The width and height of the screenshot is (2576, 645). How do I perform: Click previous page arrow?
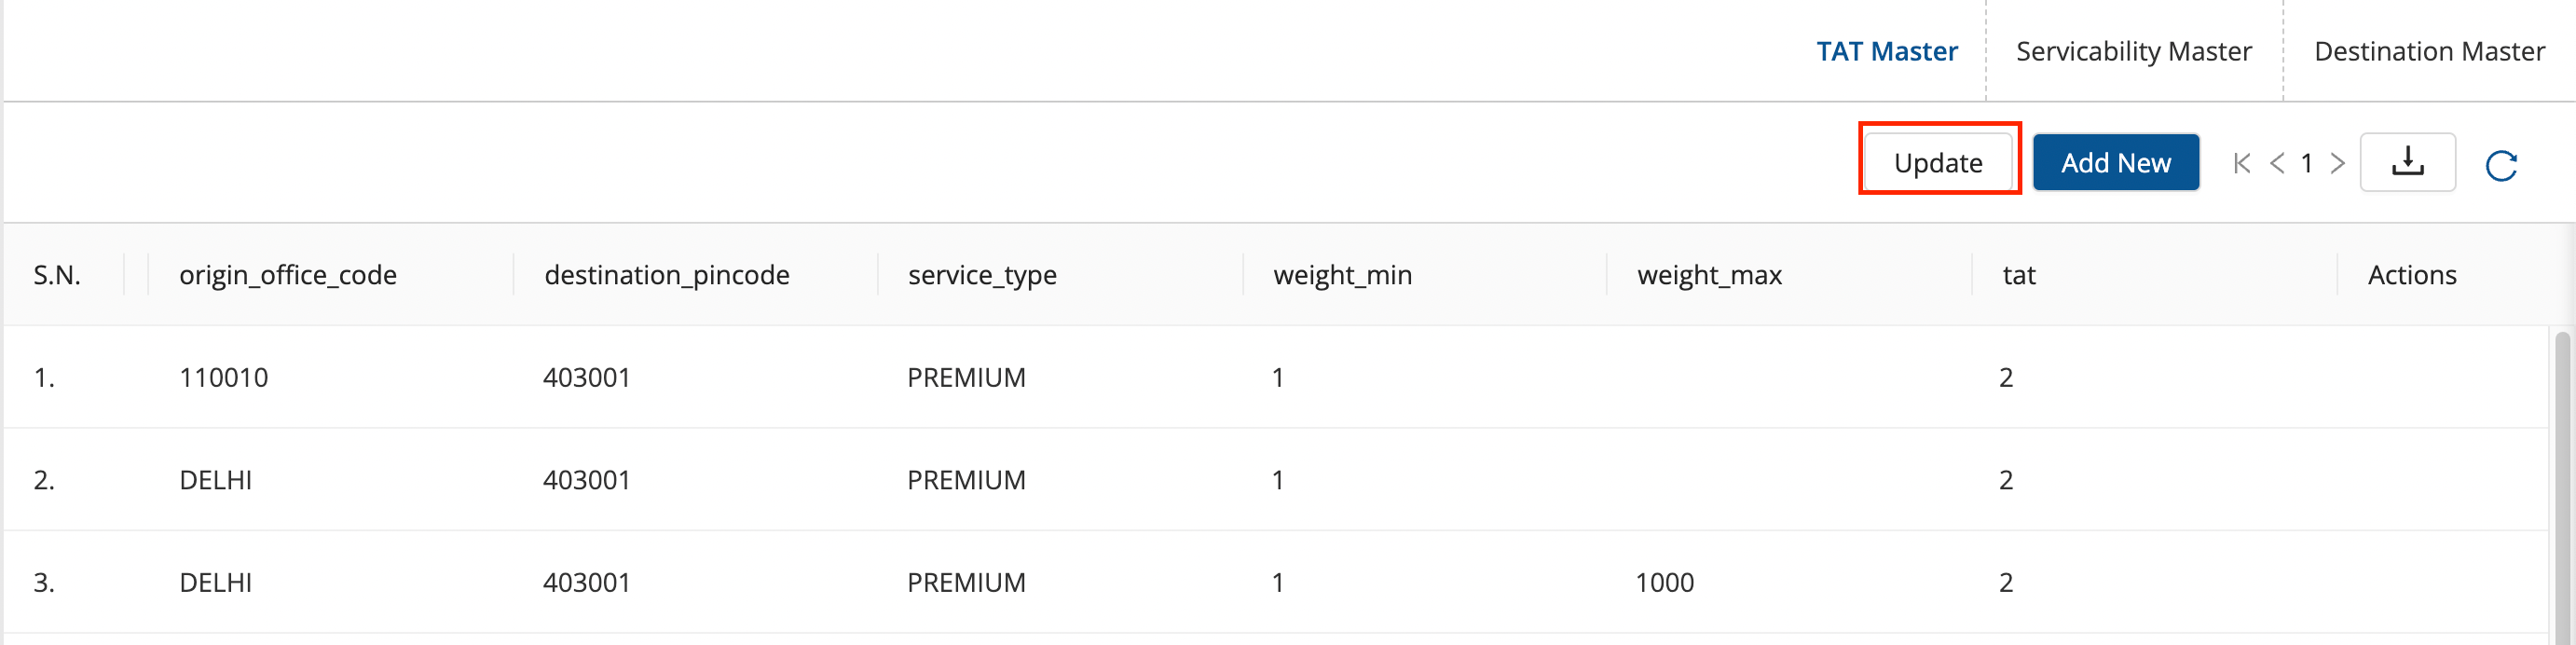[2277, 163]
